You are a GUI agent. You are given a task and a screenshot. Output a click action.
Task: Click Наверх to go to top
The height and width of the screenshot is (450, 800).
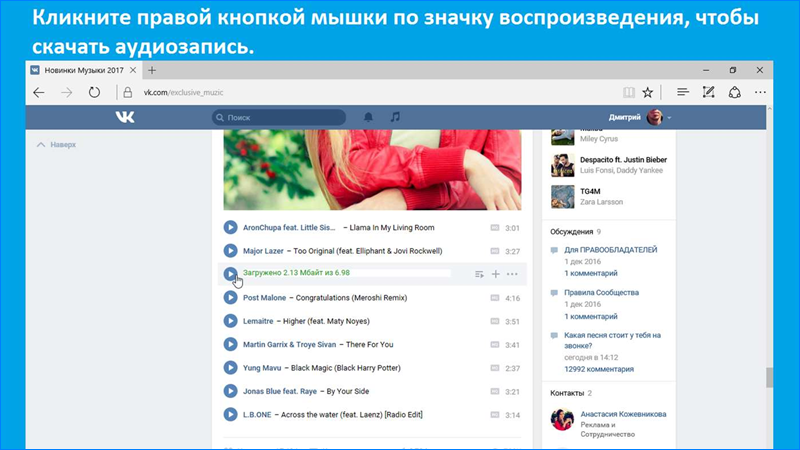(x=57, y=145)
